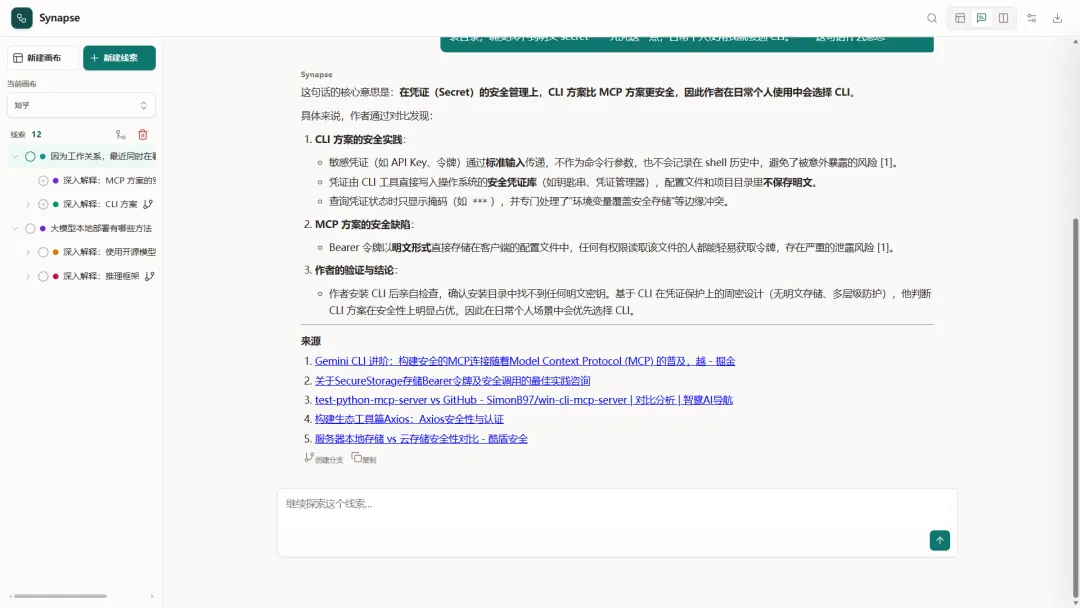Click the red trash delete icon
This screenshot has width=1080, height=608.
(x=143, y=135)
